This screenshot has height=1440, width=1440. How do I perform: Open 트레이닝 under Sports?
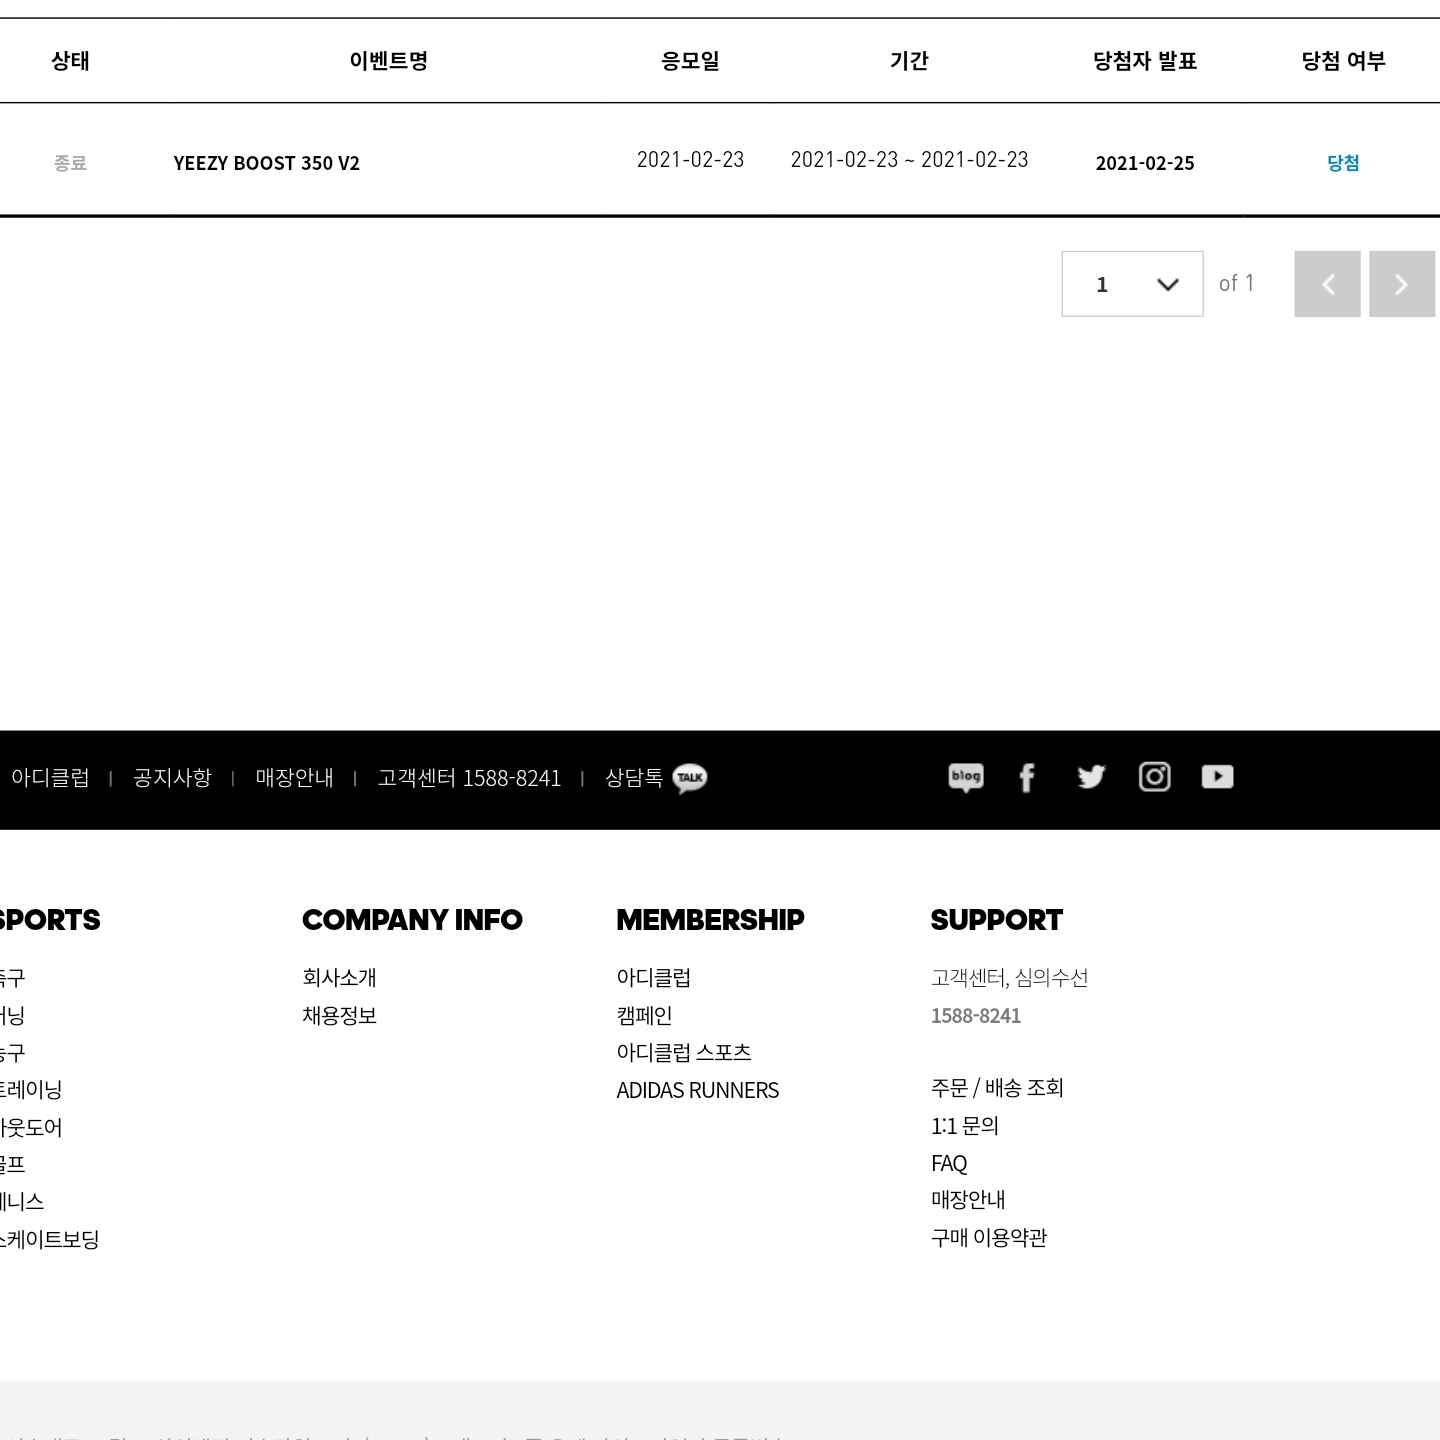coord(31,1090)
